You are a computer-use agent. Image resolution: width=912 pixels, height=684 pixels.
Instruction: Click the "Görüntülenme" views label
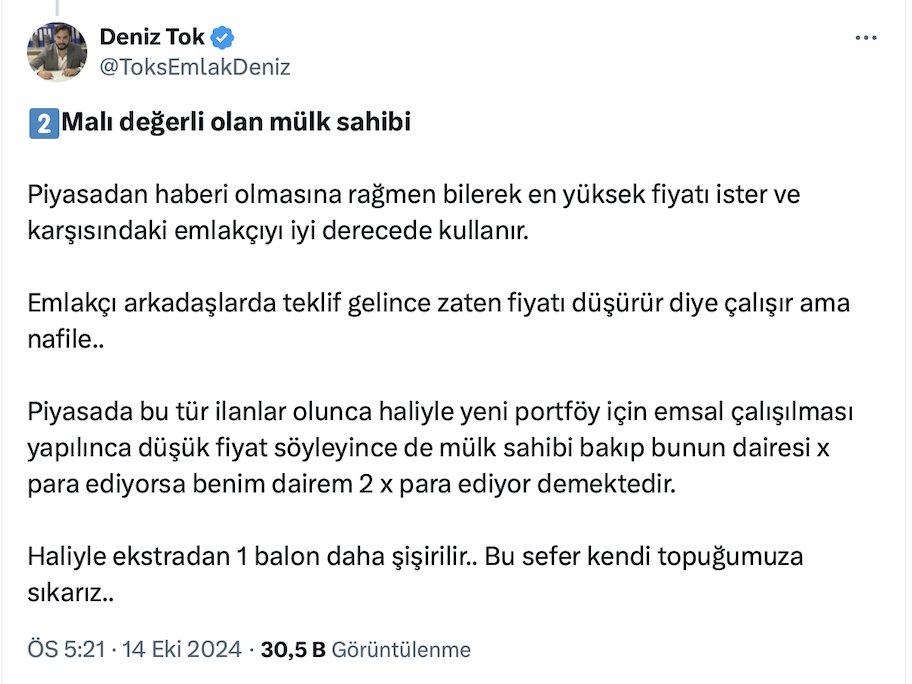[x=400, y=650]
